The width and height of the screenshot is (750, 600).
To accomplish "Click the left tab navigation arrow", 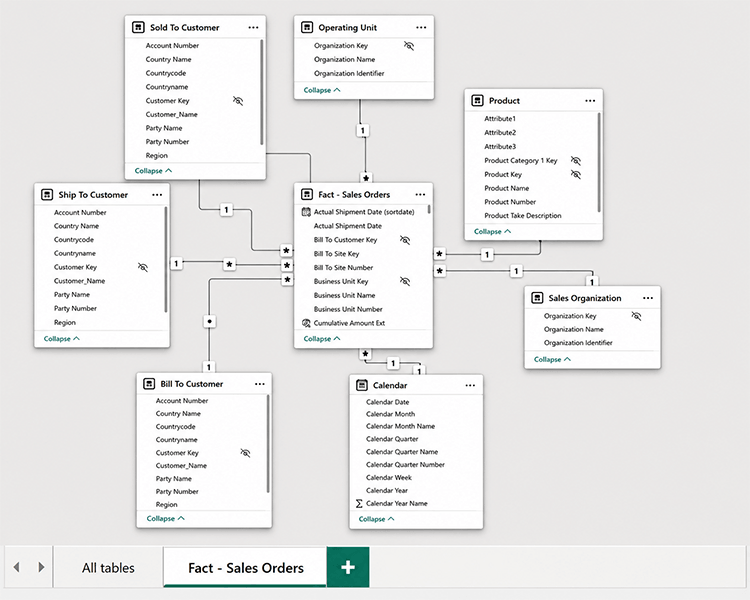I will tap(17, 567).
